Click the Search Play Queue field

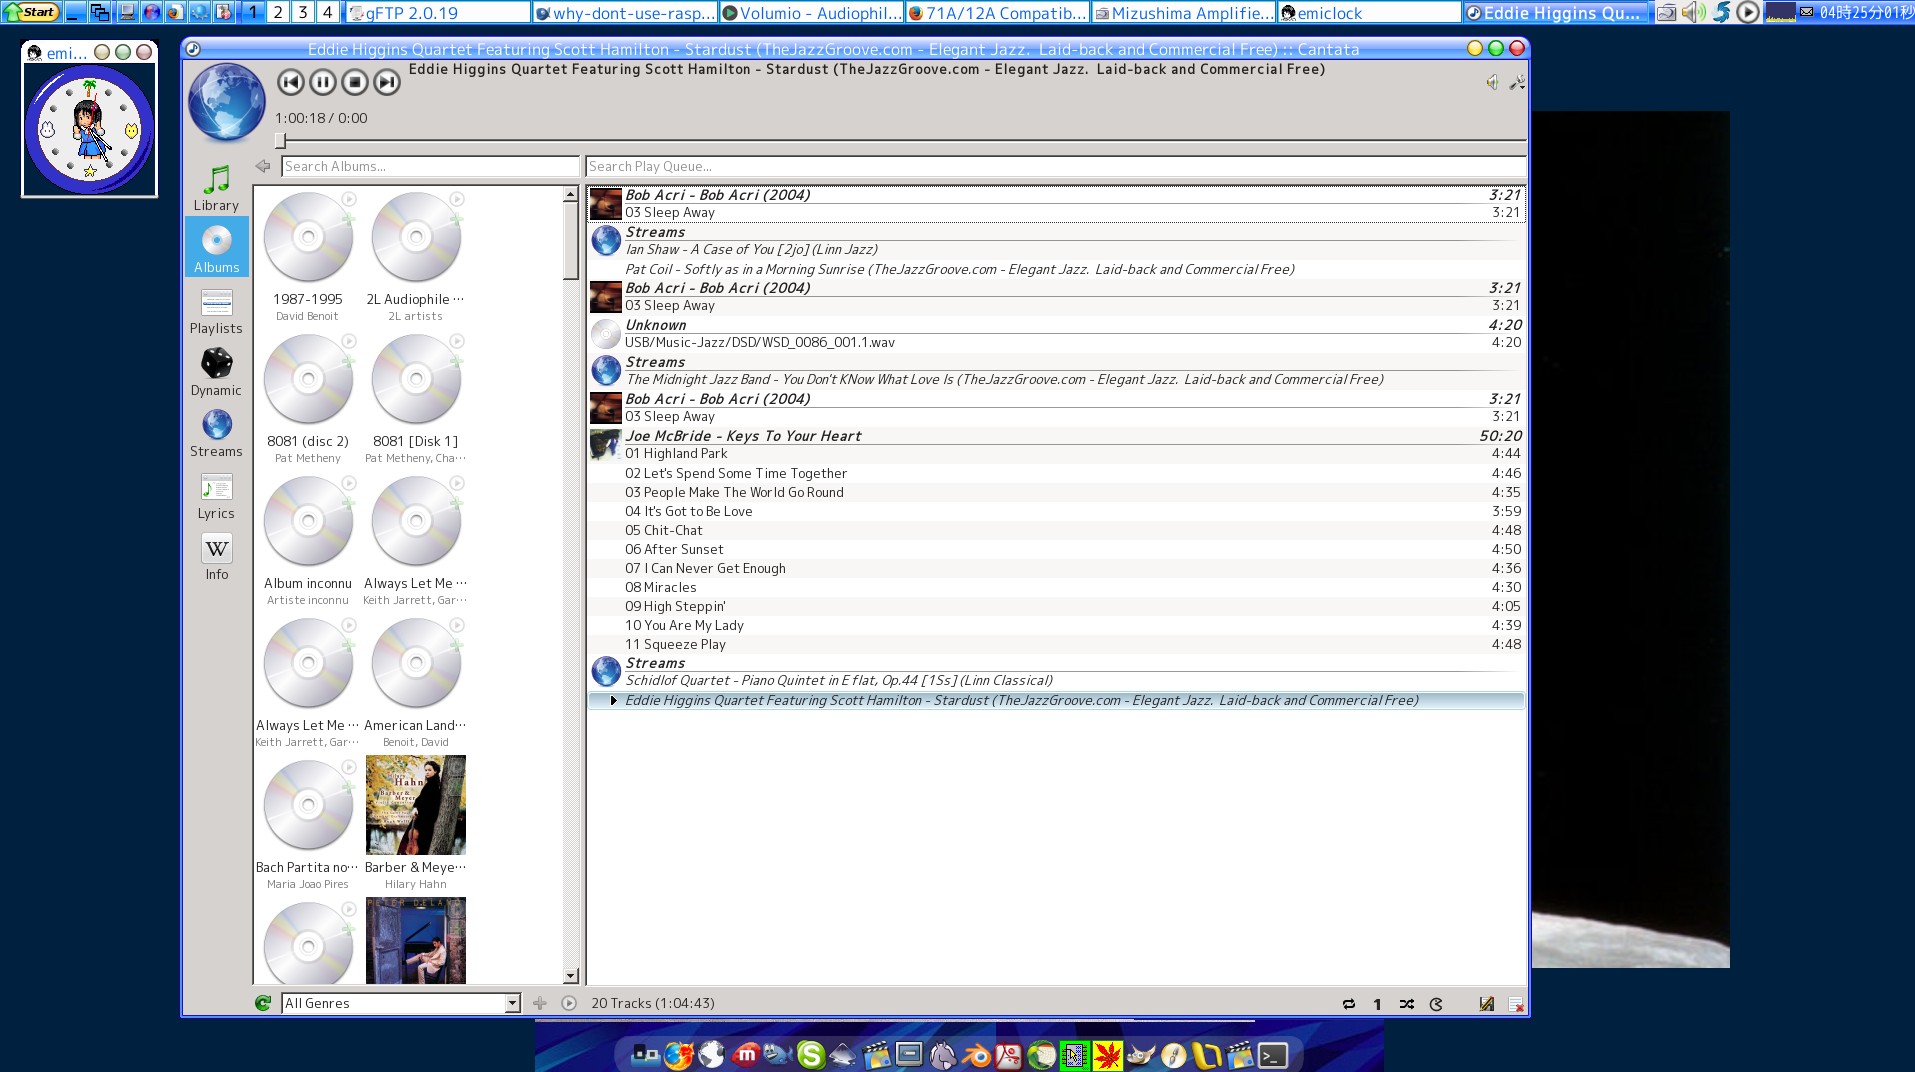click(1055, 167)
